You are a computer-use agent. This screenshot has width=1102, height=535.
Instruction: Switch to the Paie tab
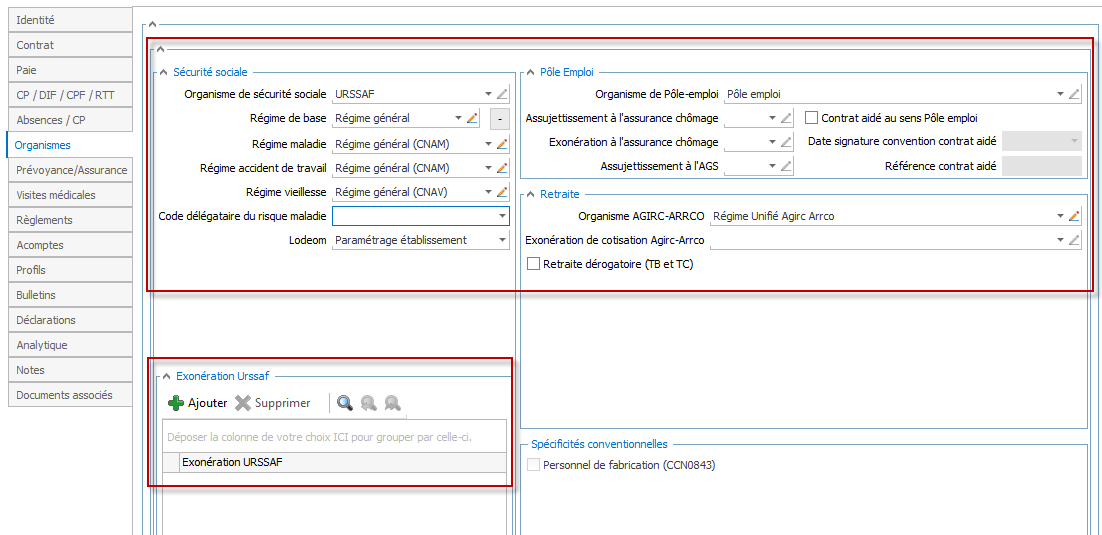coord(70,70)
